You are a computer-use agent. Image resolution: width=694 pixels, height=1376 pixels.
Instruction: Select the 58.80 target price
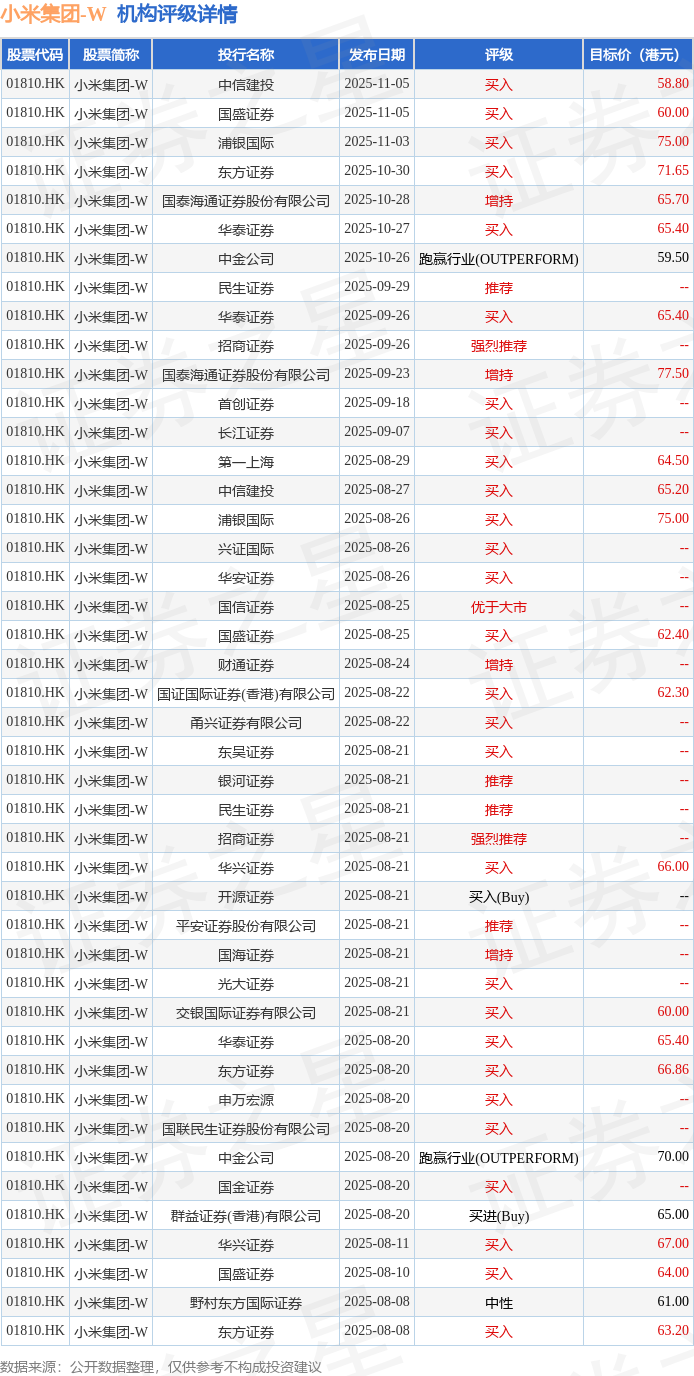tap(673, 84)
